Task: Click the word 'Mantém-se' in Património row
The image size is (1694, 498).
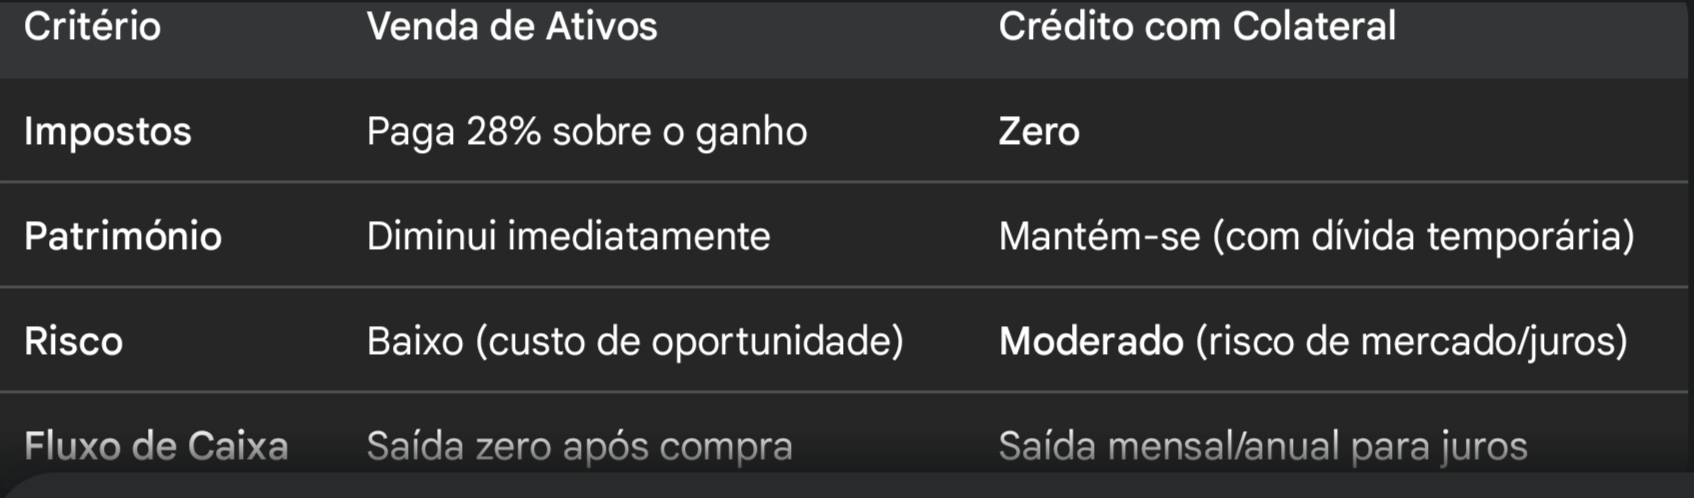Action: click(x=1099, y=237)
